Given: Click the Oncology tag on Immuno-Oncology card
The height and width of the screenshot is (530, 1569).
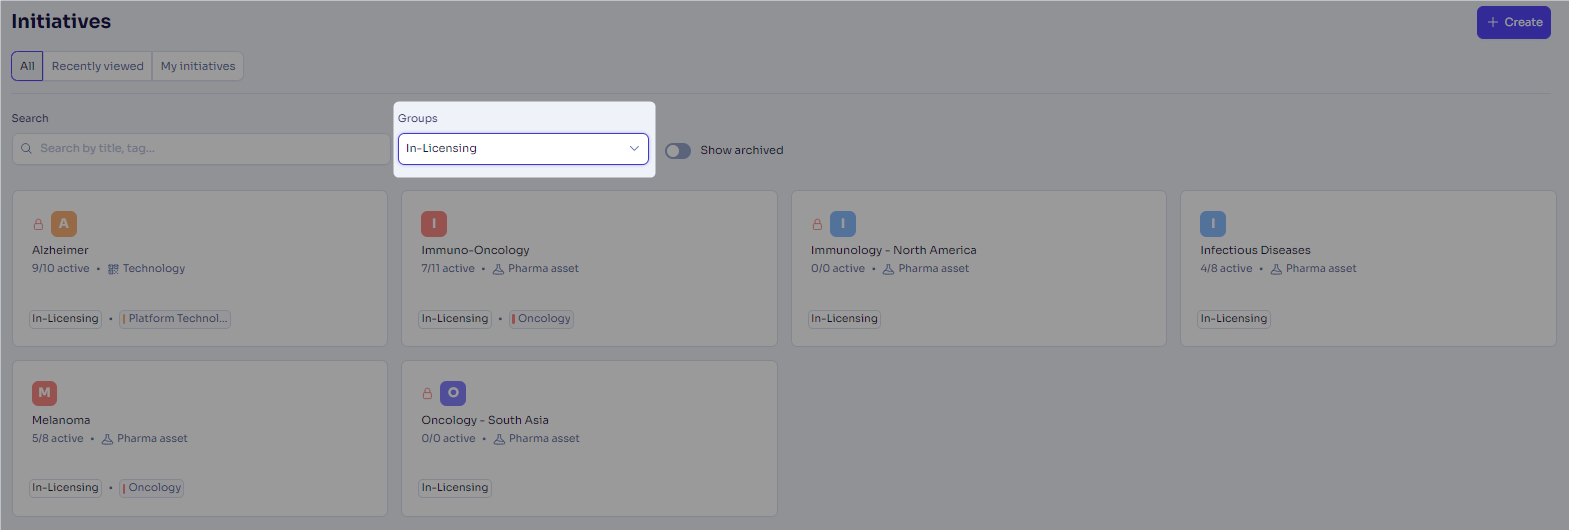Looking at the screenshot, I should coord(541,319).
